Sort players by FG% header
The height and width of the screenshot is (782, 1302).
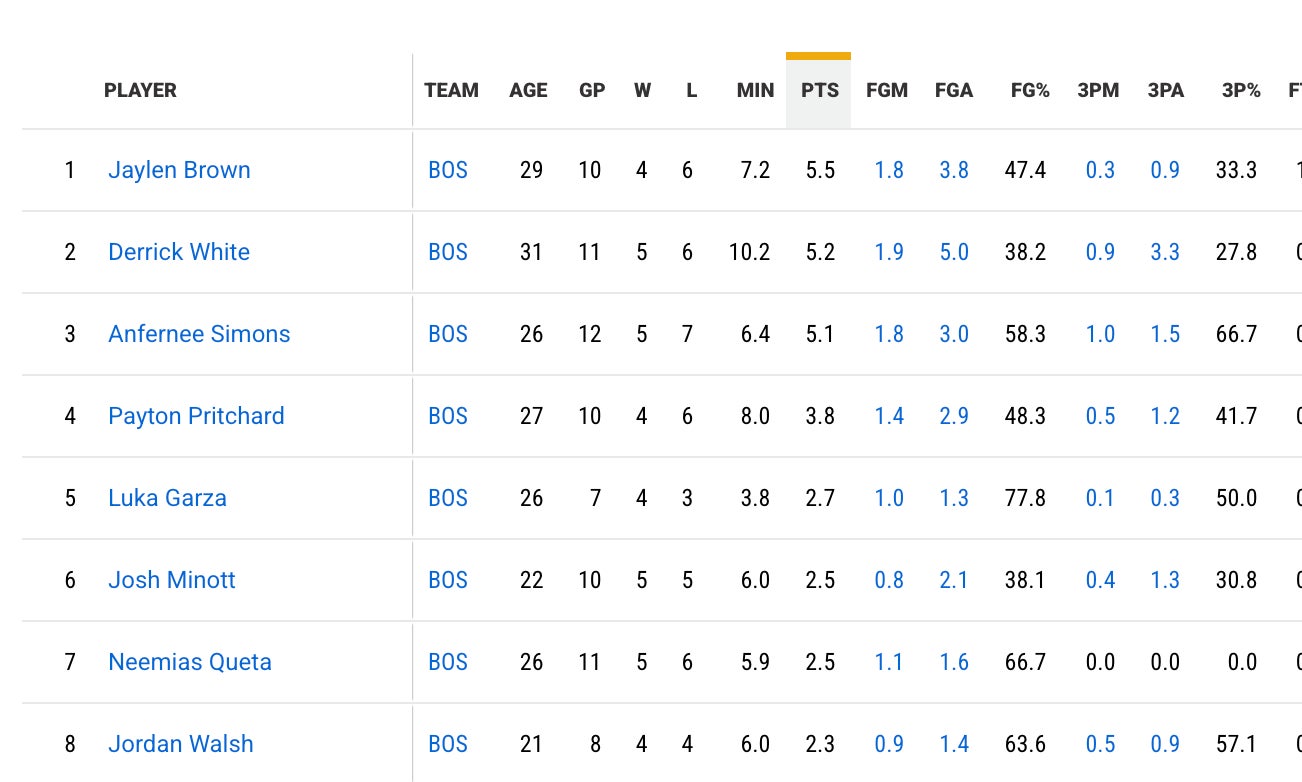1030,90
